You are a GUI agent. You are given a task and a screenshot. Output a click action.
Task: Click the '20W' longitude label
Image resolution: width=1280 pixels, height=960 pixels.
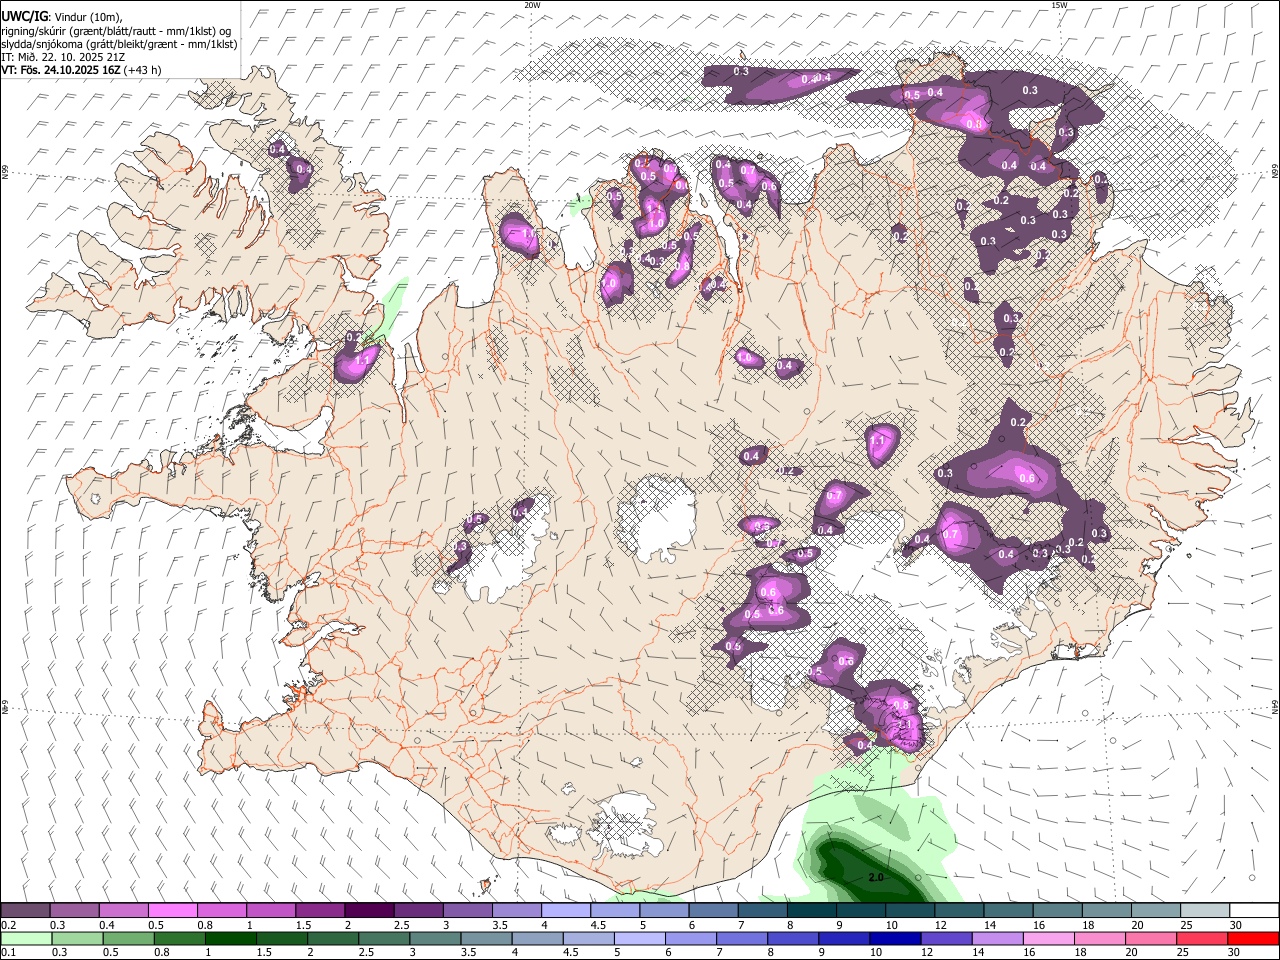532,5
